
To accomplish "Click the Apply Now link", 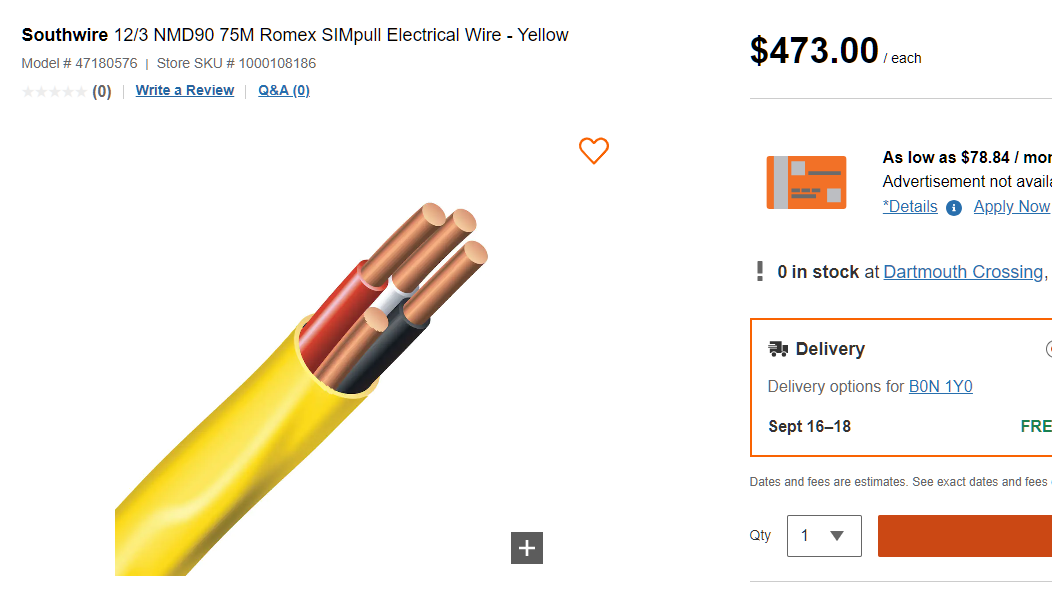I will 1011,207.
